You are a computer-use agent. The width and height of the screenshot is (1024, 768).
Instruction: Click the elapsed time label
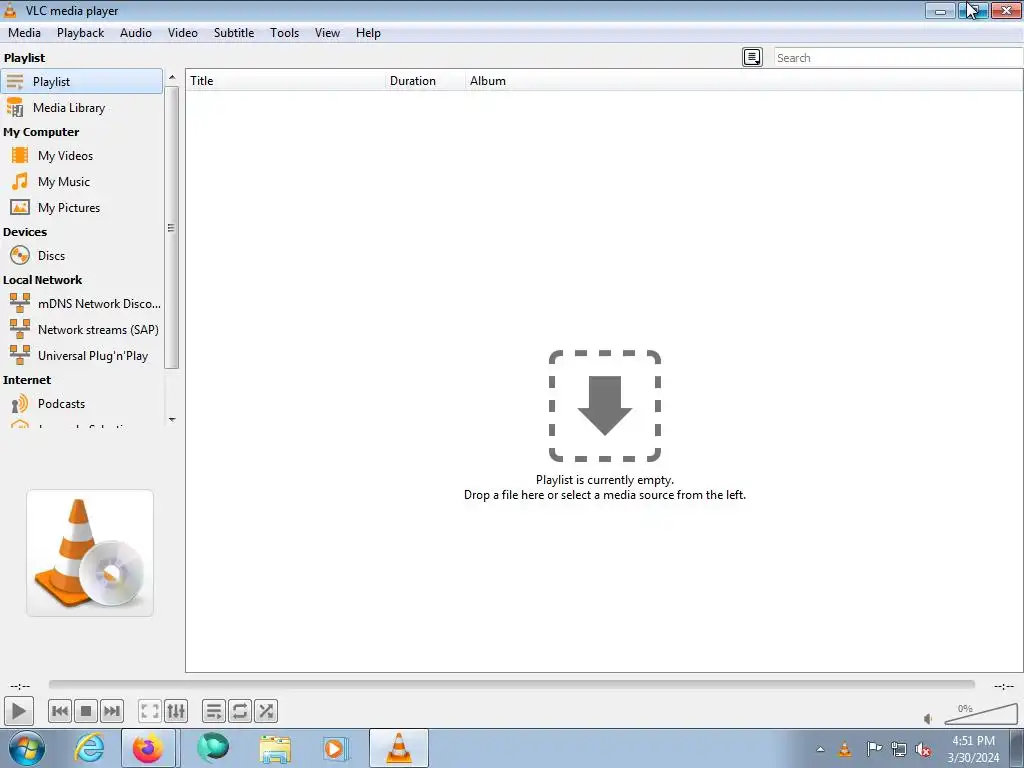click(20, 686)
